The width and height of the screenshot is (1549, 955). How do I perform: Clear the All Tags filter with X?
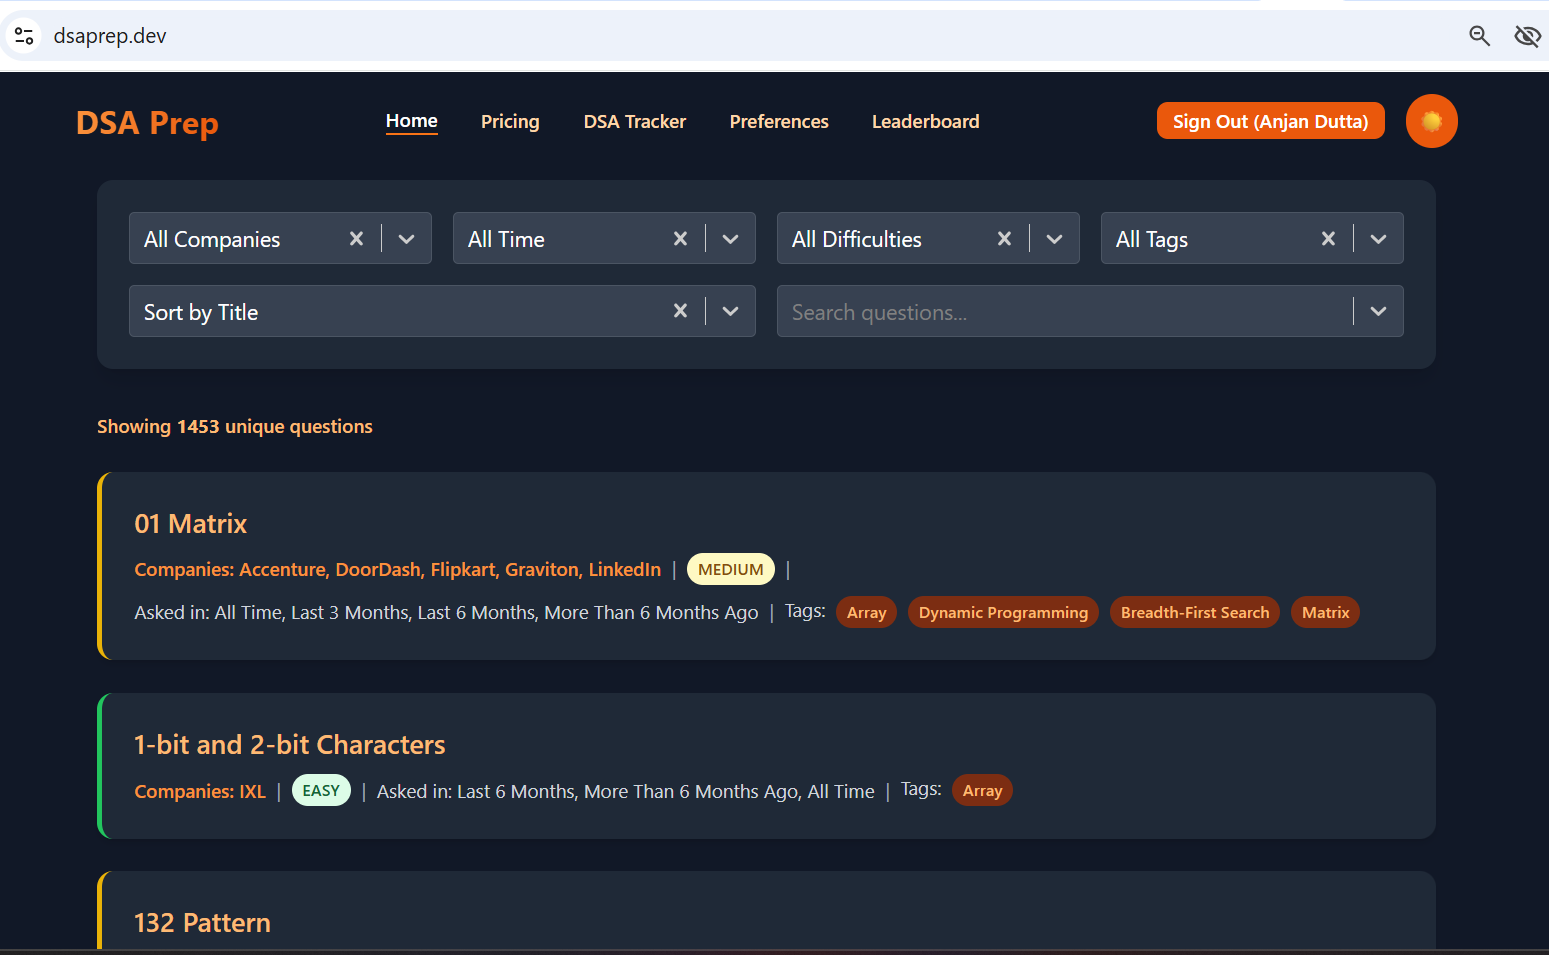tap(1328, 239)
